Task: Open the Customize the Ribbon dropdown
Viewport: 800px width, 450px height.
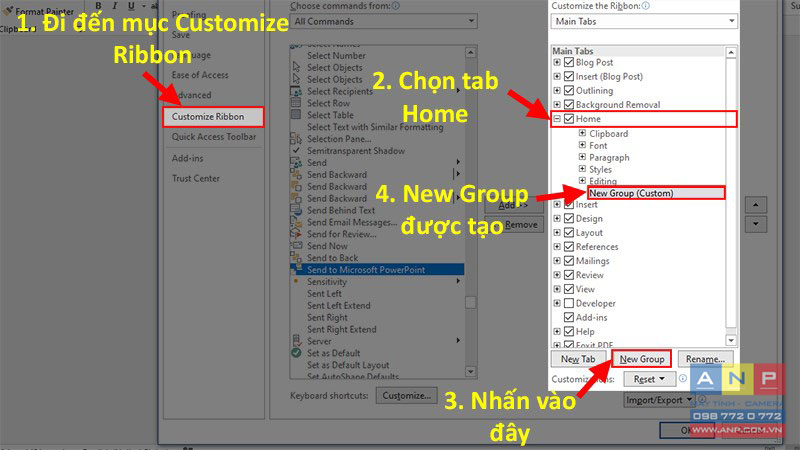Action: 644,21
